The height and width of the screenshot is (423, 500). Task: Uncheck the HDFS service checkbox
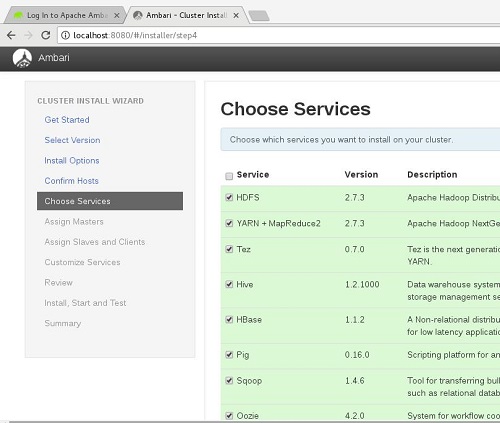[229, 197]
